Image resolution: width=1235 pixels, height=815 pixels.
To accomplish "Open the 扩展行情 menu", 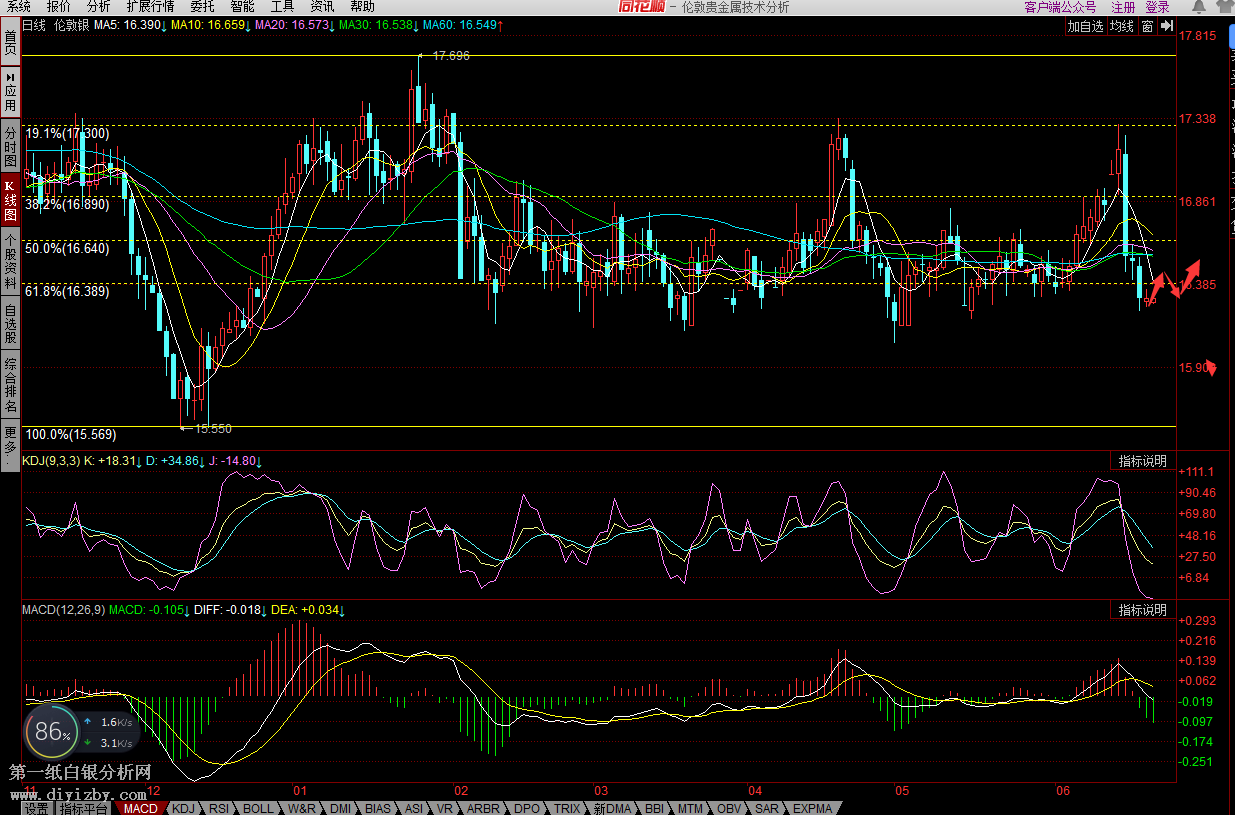I will pos(150,7).
